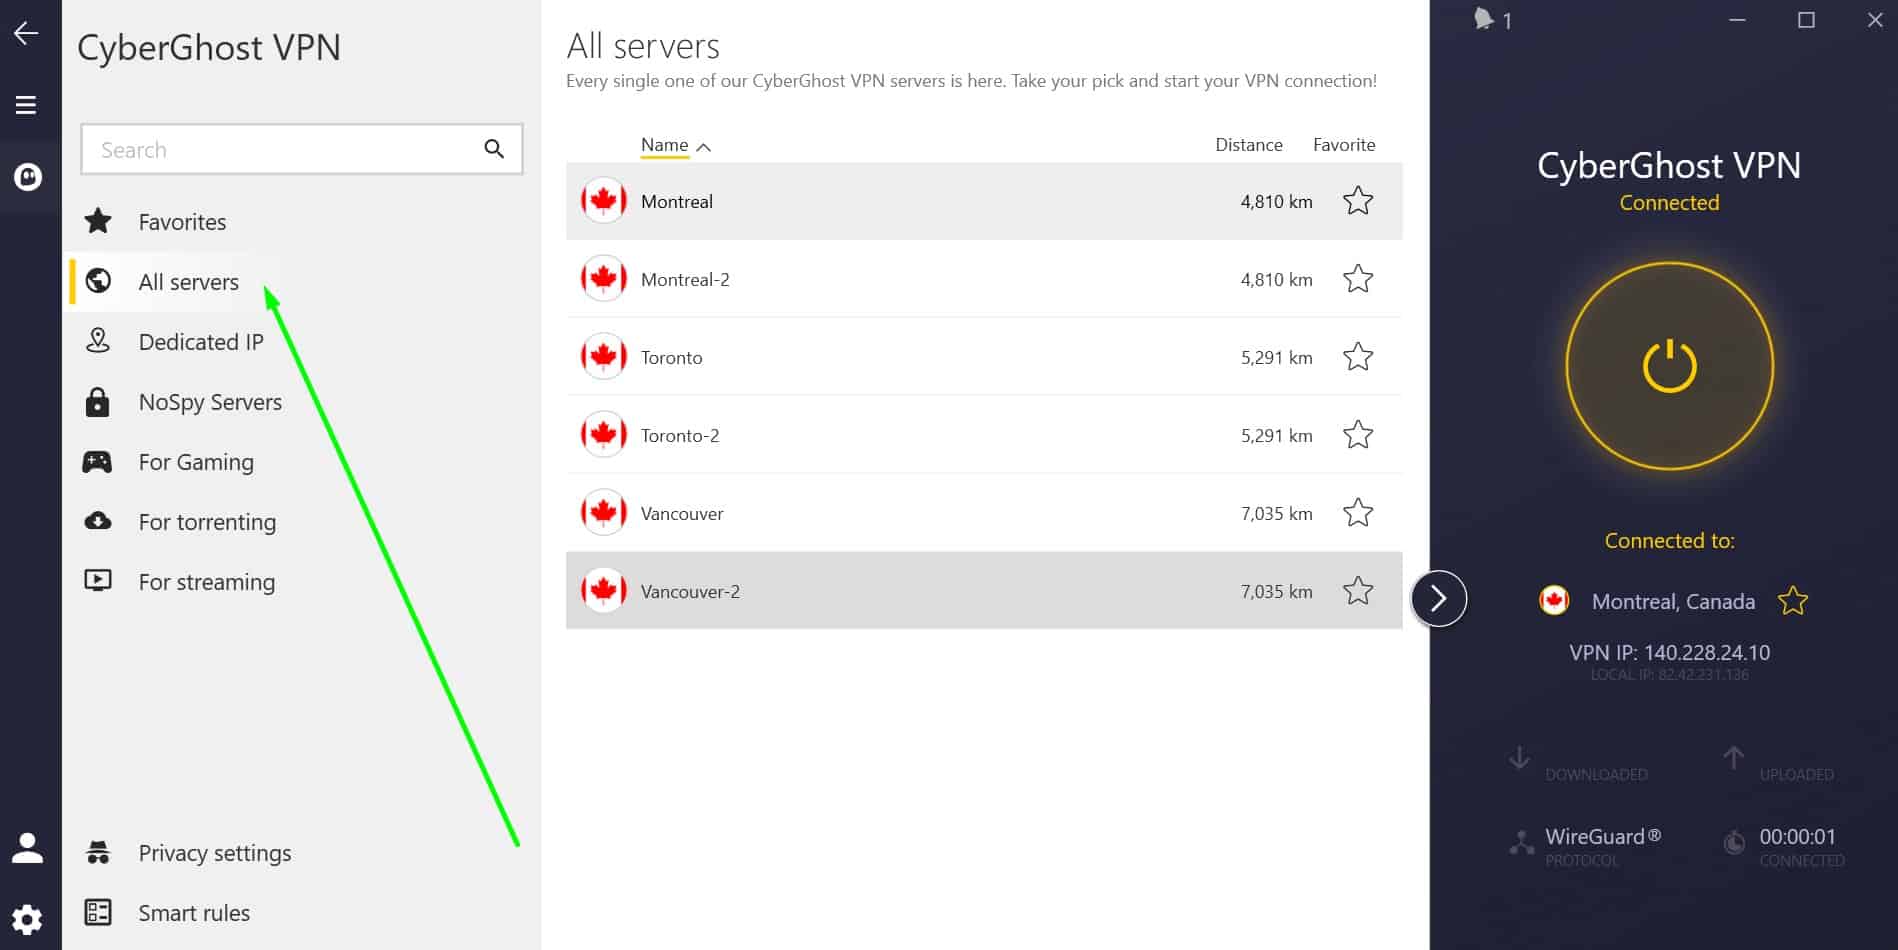This screenshot has width=1898, height=950.
Task: Favorite the Vancouver-2 server star
Action: coord(1358,591)
